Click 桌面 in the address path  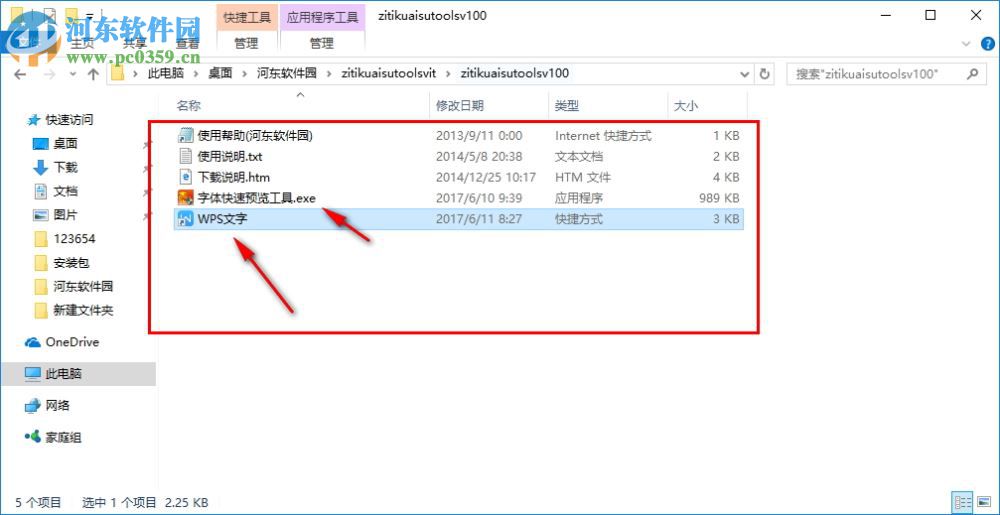click(221, 73)
